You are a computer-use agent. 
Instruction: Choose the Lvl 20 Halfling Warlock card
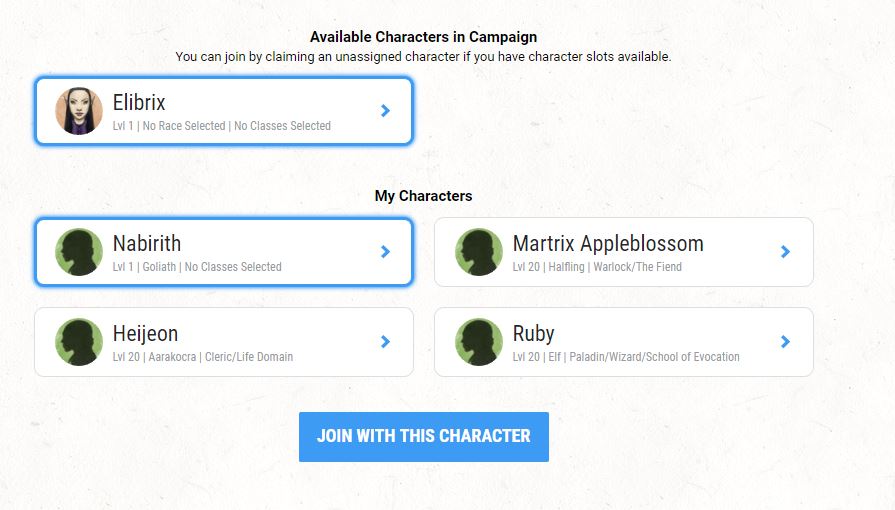tap(623, 252)
